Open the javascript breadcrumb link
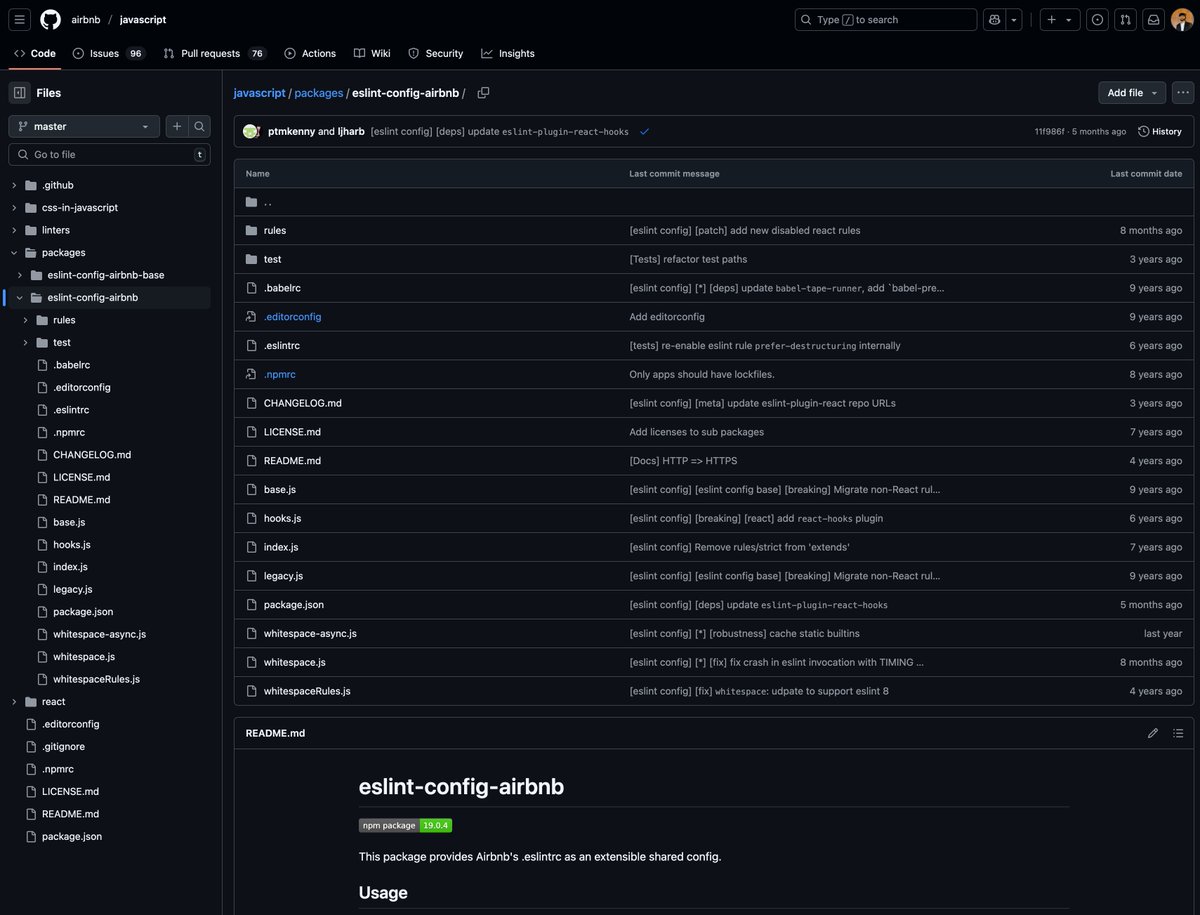1200x915 pixels. (x=259, y=93)
